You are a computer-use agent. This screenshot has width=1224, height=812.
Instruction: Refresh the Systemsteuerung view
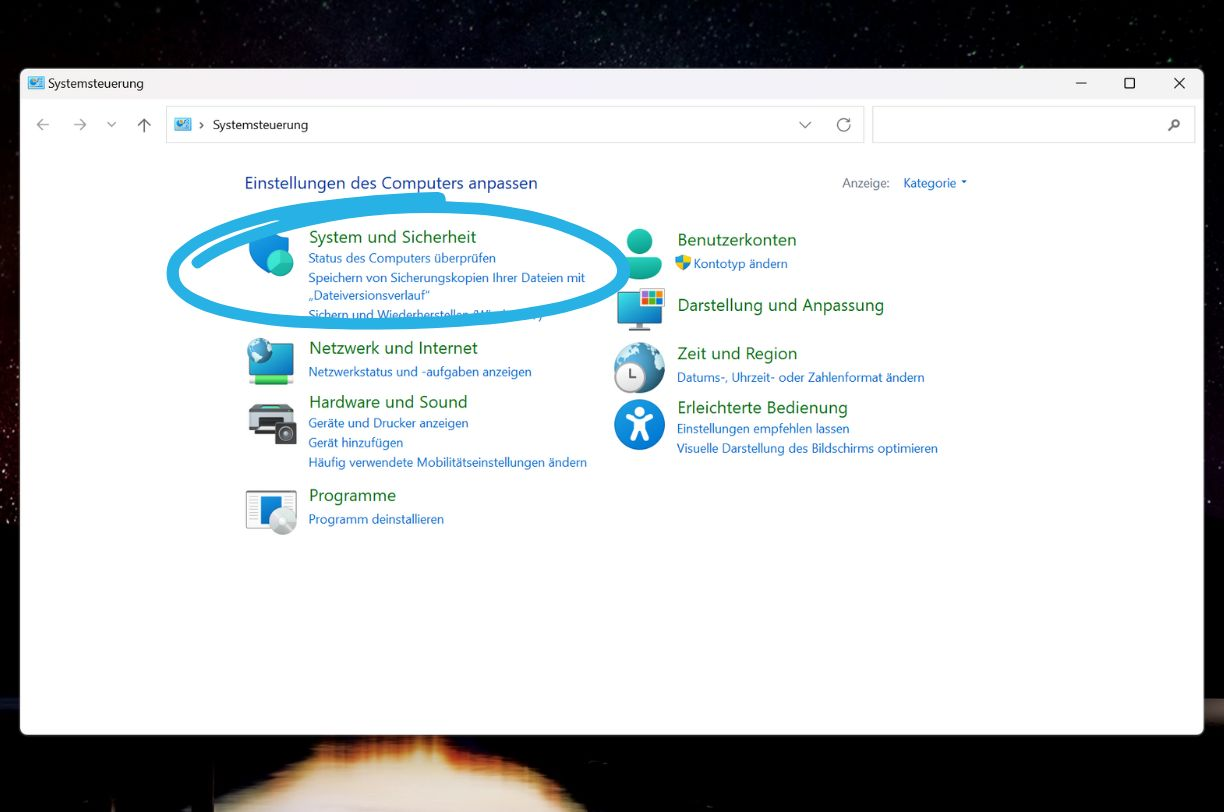tap(844, 125)
